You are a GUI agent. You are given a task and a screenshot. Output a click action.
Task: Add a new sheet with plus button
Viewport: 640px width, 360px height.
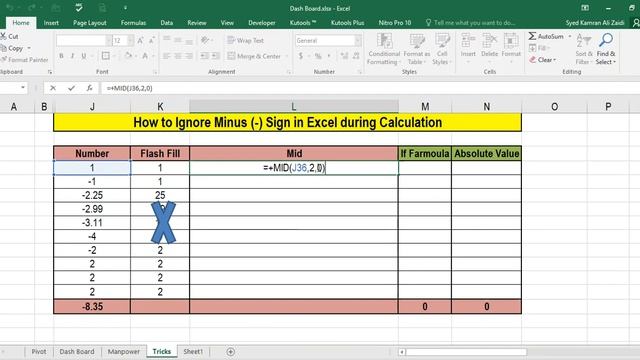[231, 351]
